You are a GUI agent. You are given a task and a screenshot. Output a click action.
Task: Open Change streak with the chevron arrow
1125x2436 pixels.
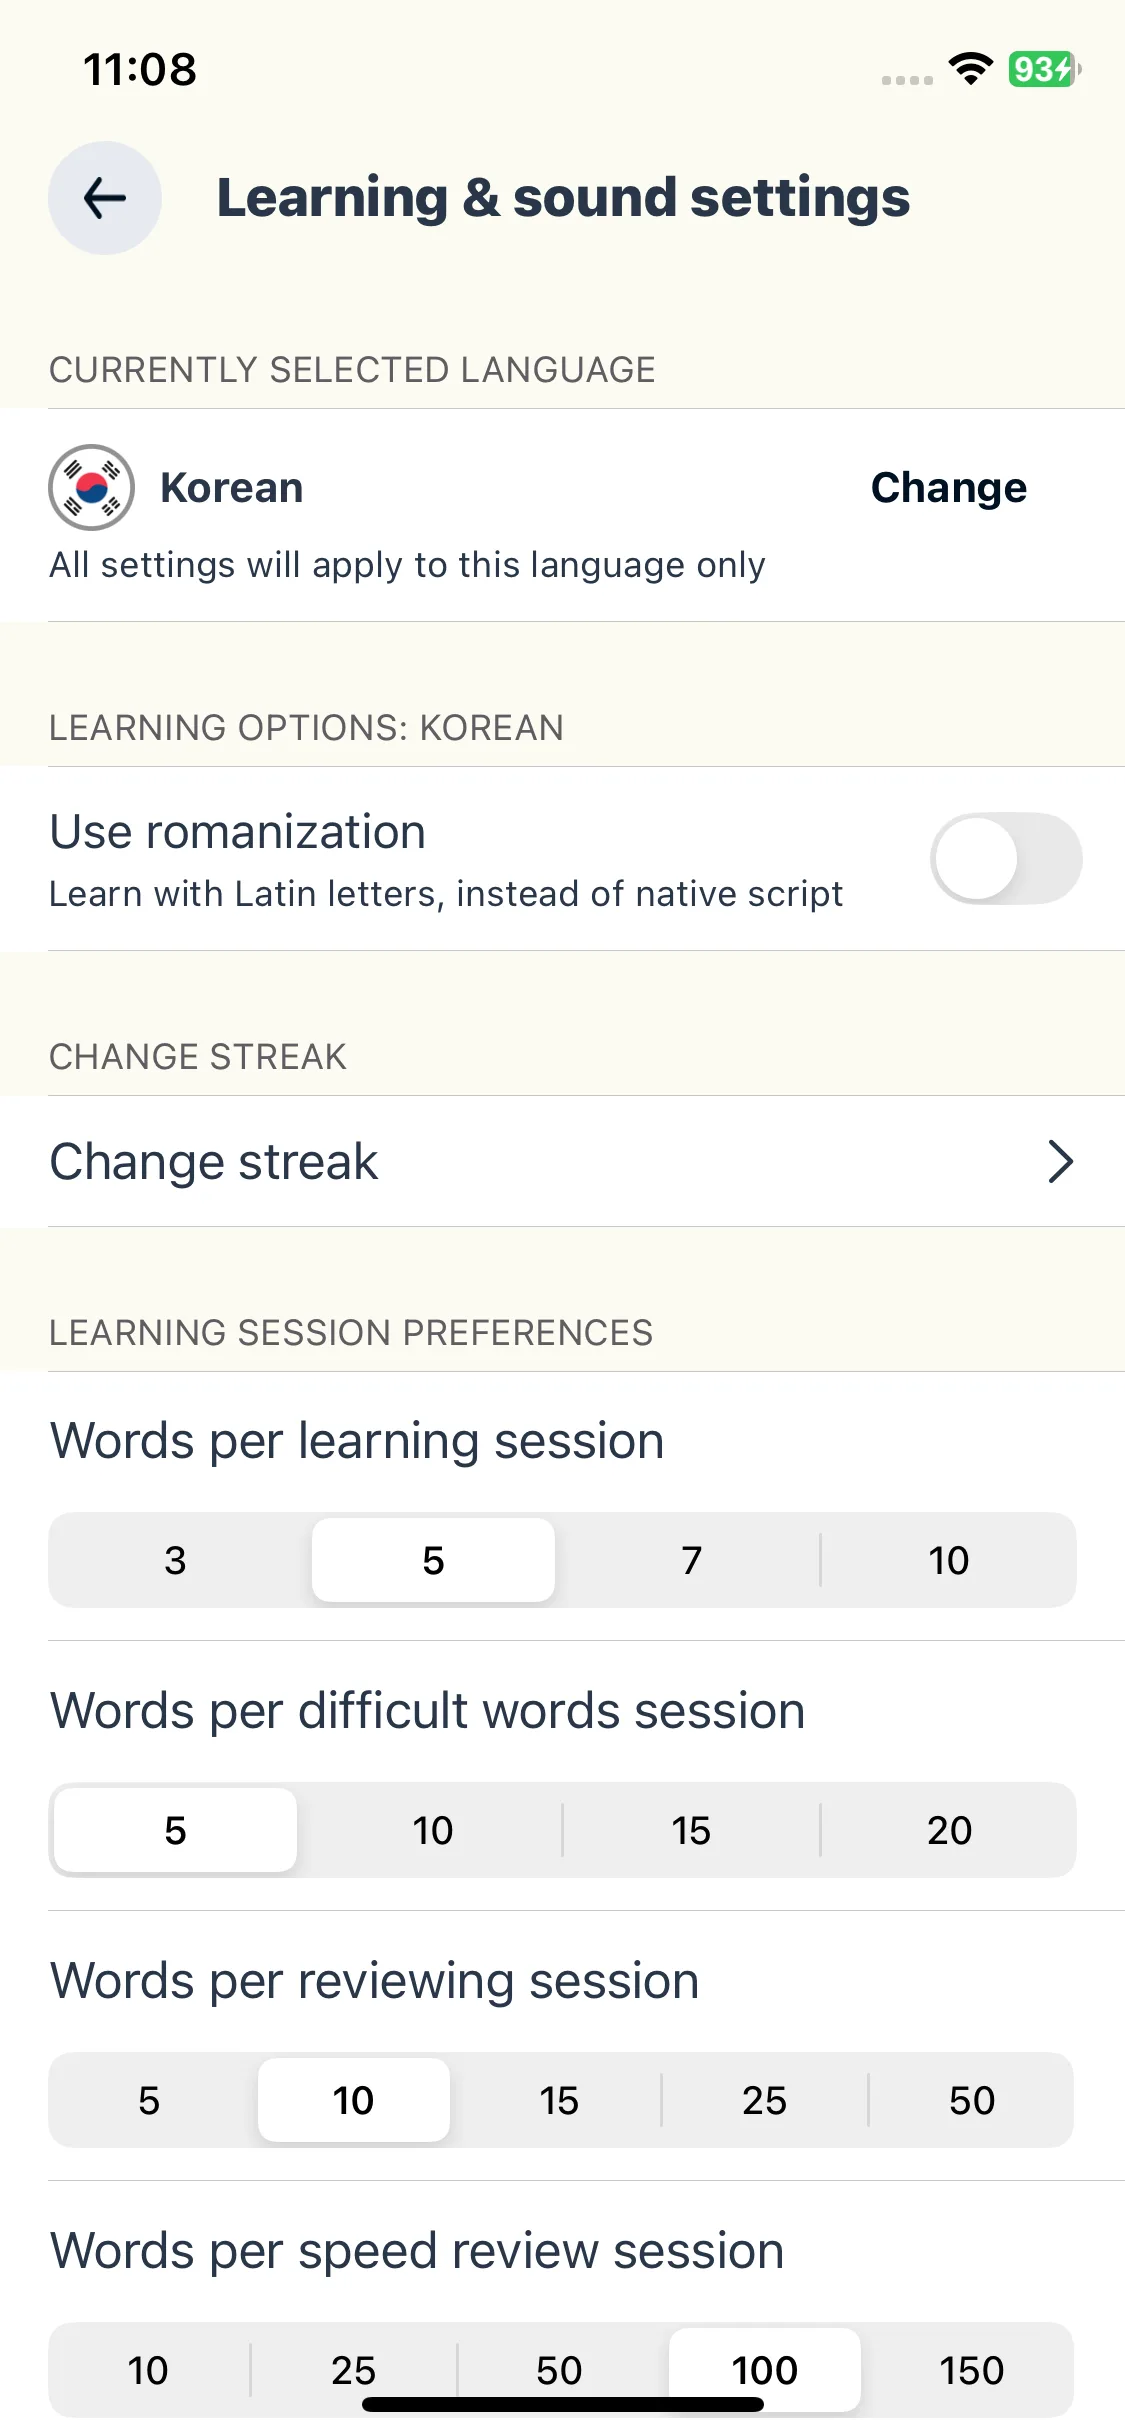(1060, 1162)
